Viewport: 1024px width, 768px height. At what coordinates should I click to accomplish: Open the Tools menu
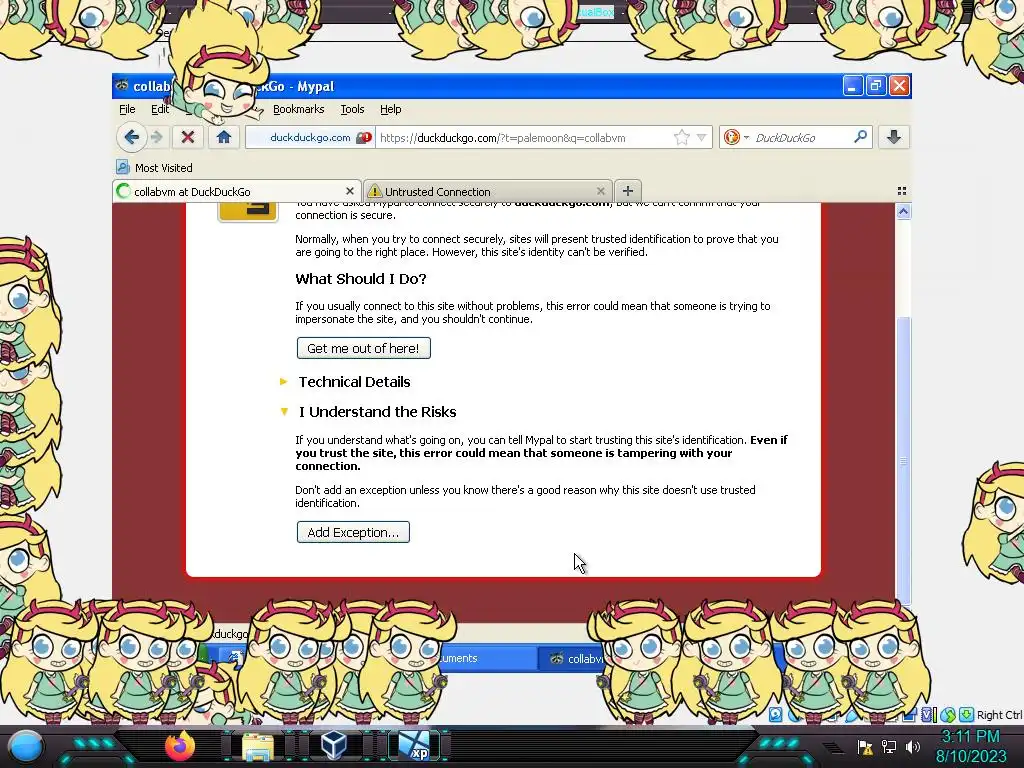point(352,109)
